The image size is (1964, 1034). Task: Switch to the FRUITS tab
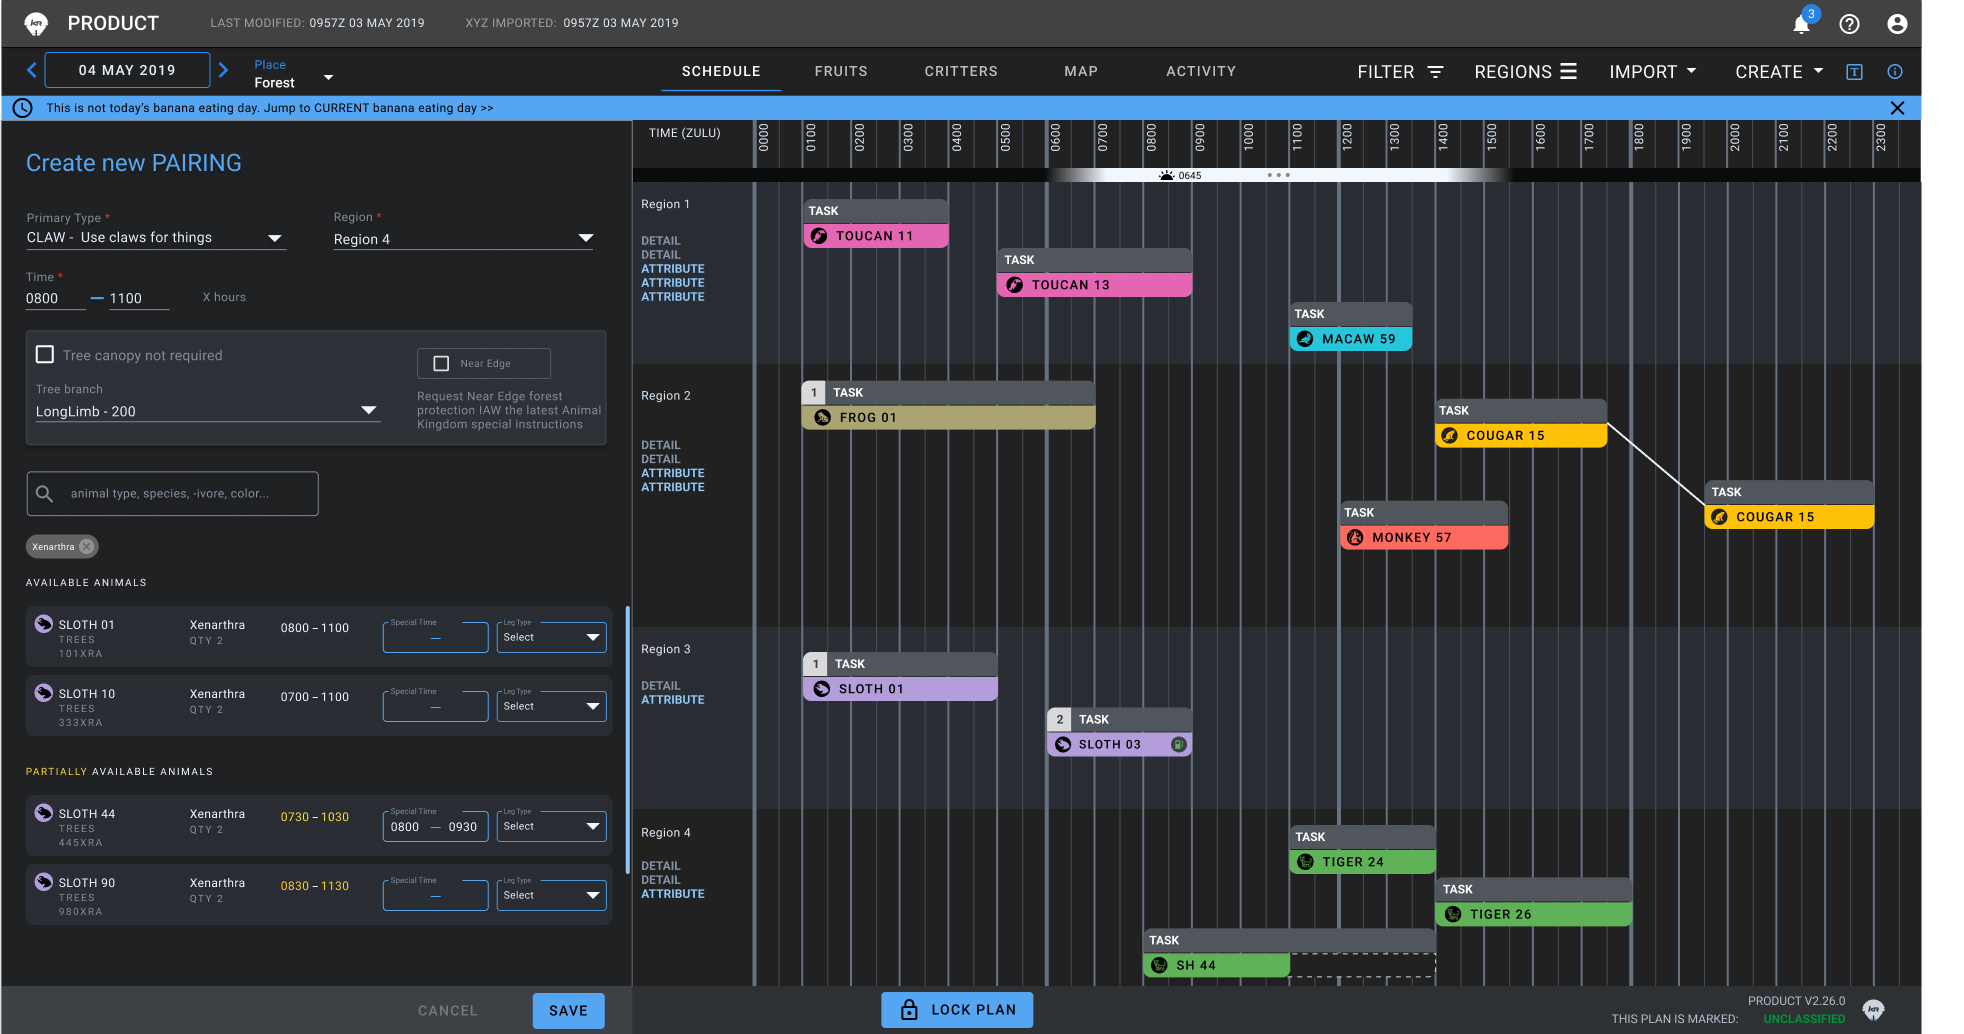(x=841, y=72)
